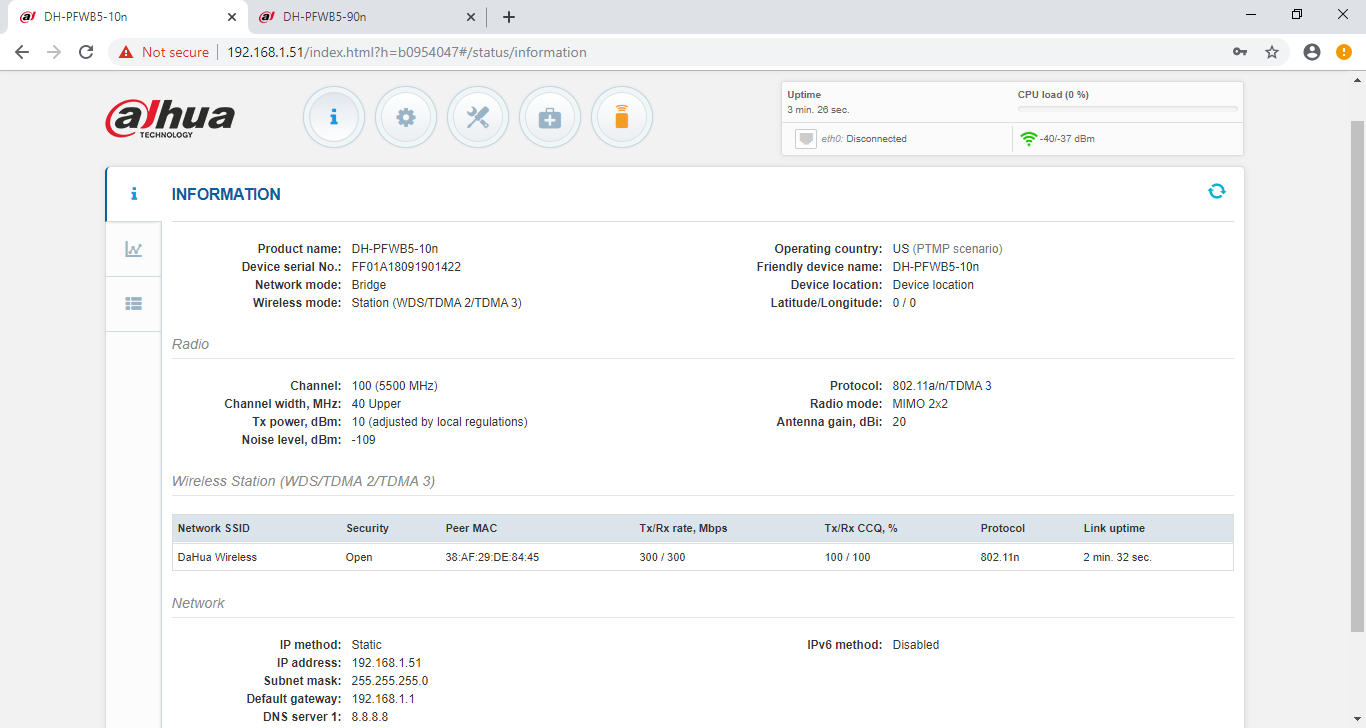Click the eth0 Disconnected status indicator

(x=850, y=139)
